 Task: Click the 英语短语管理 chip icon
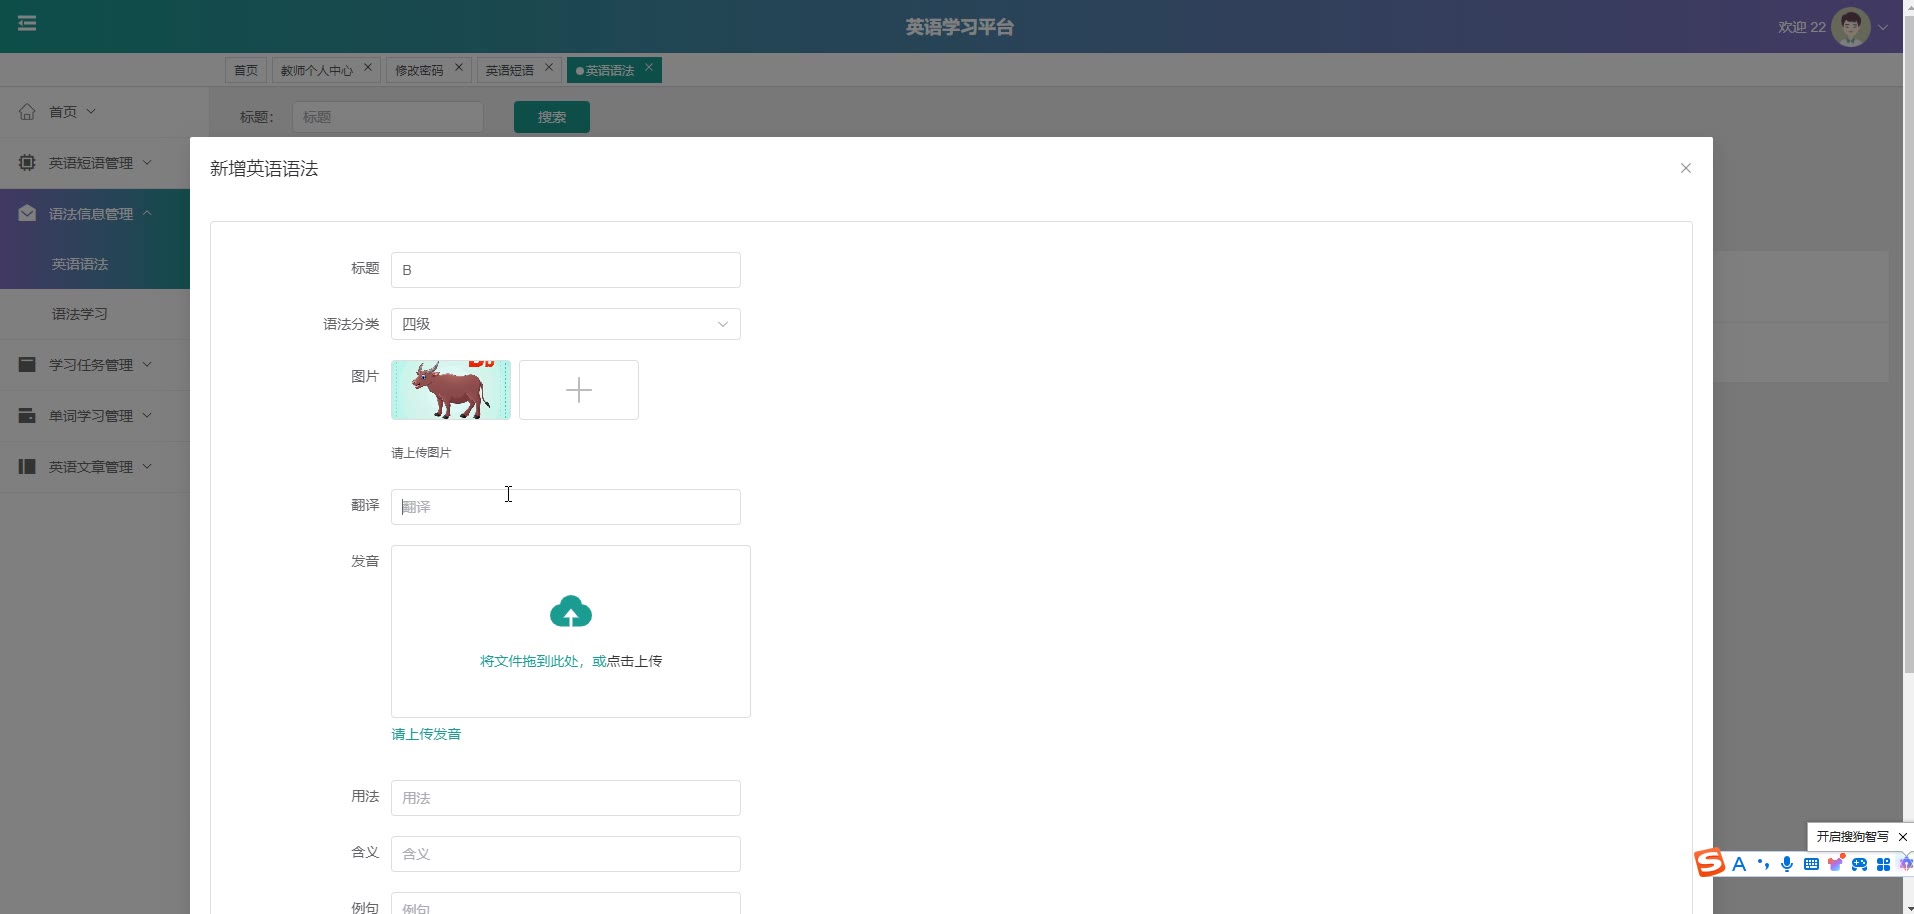pos(27,162)
